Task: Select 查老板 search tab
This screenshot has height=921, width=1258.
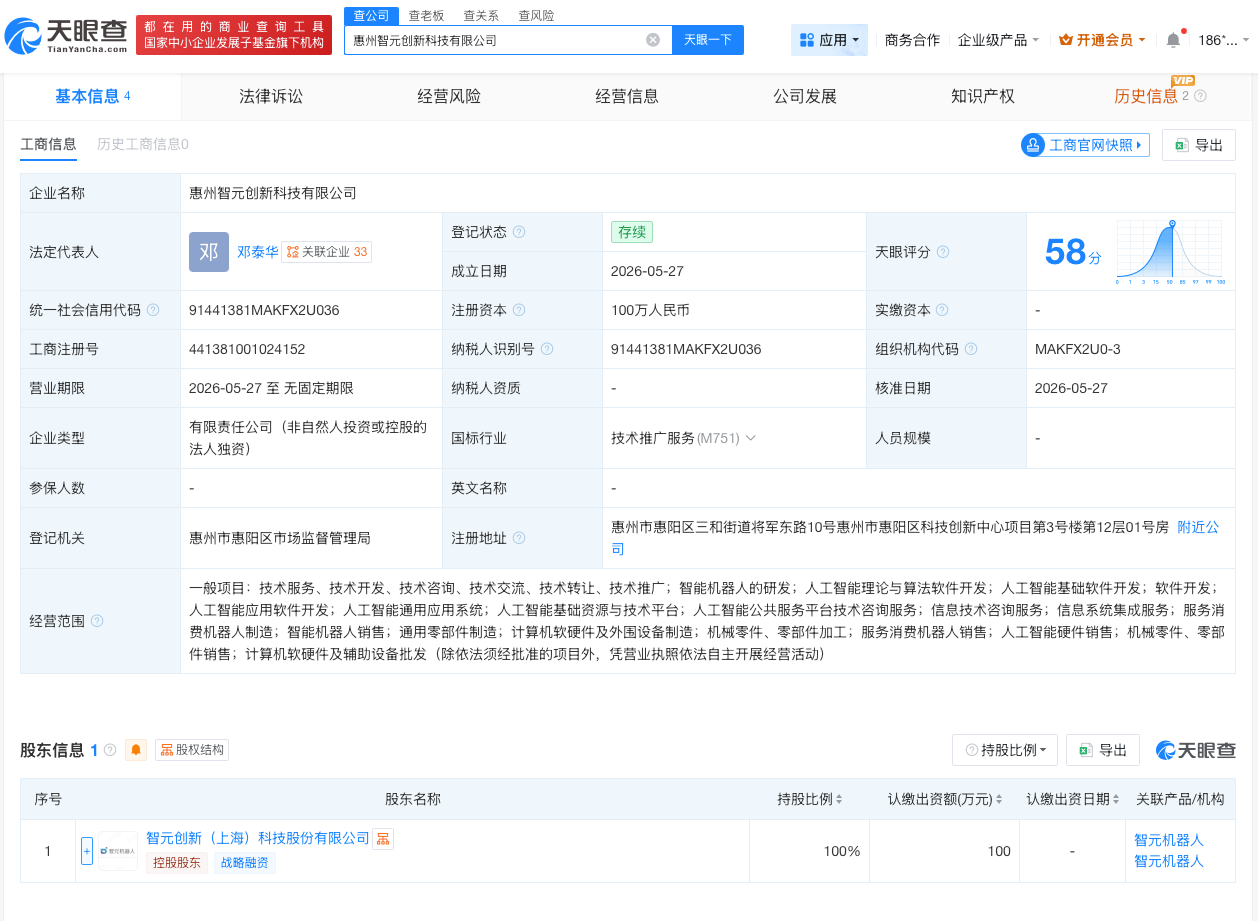Action: 427,16
